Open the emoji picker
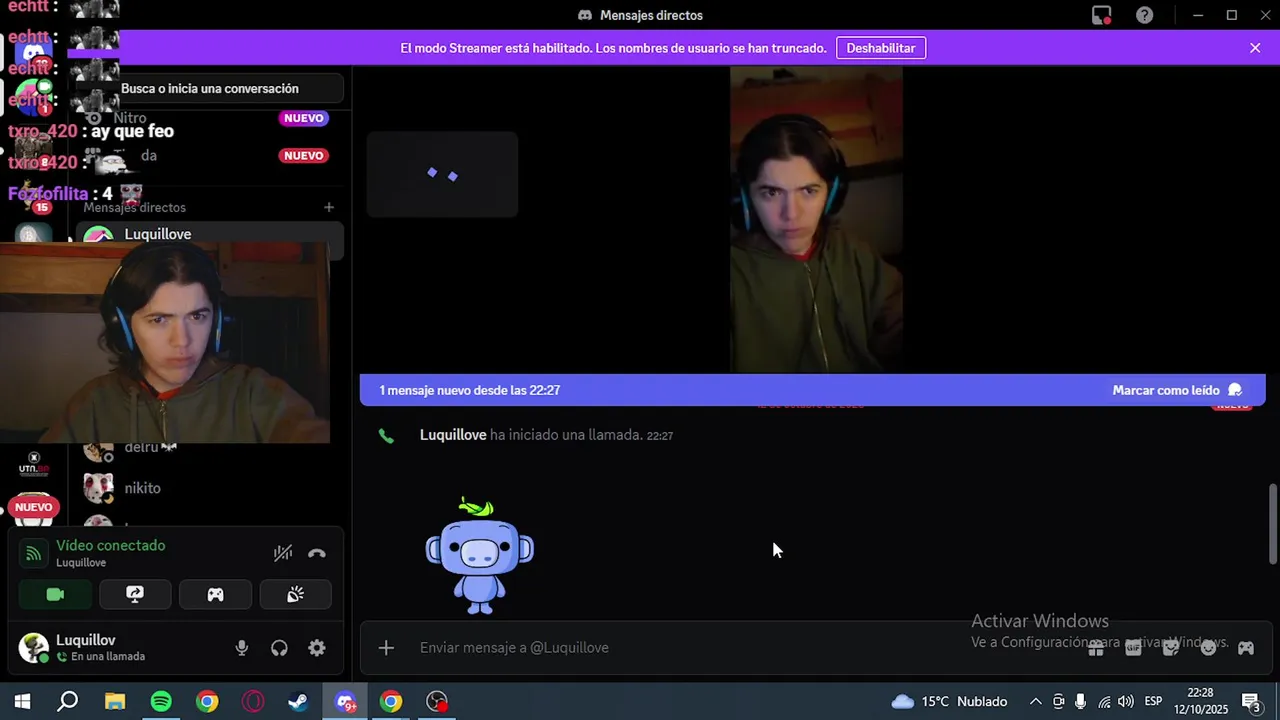 [x=1208, y=648]
